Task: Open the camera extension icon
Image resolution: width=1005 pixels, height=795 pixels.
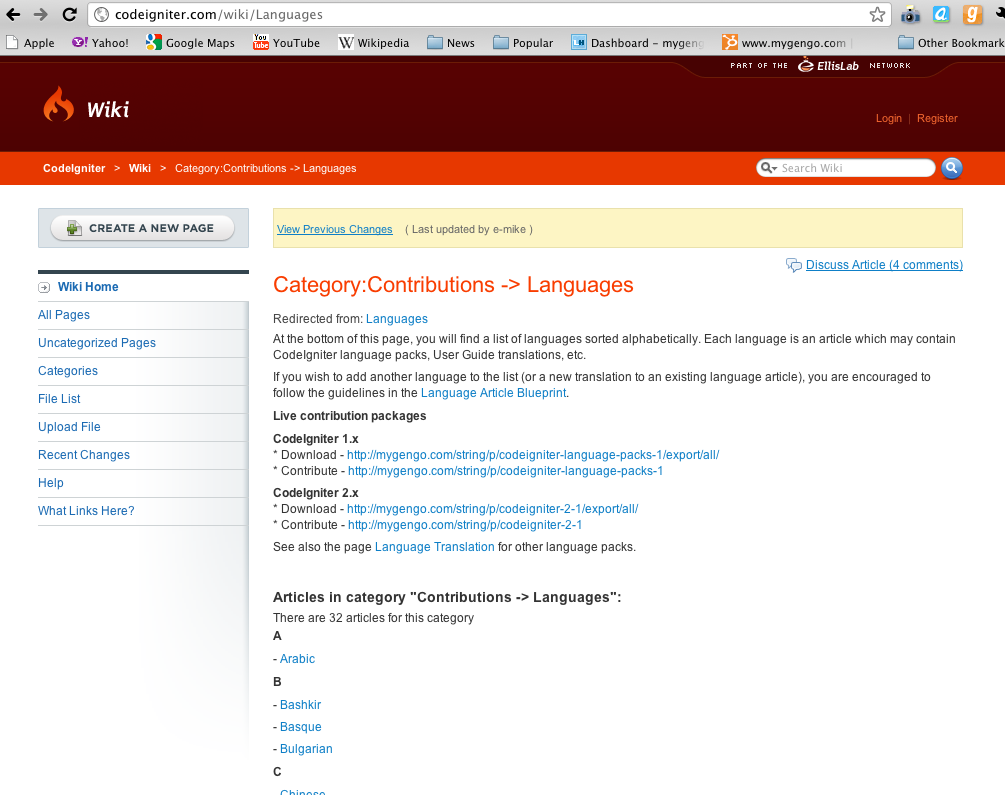Action: 910,15
